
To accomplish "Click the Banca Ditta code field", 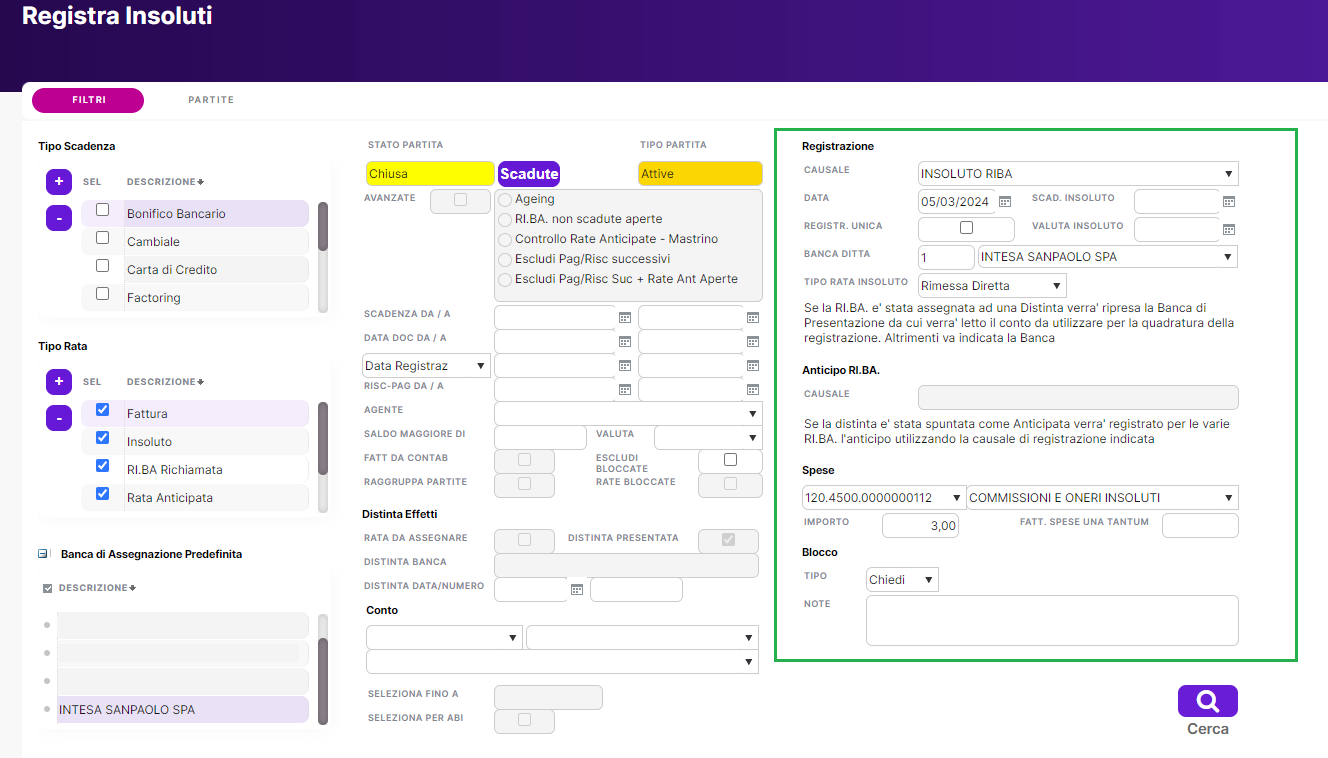I will point(946,257).
